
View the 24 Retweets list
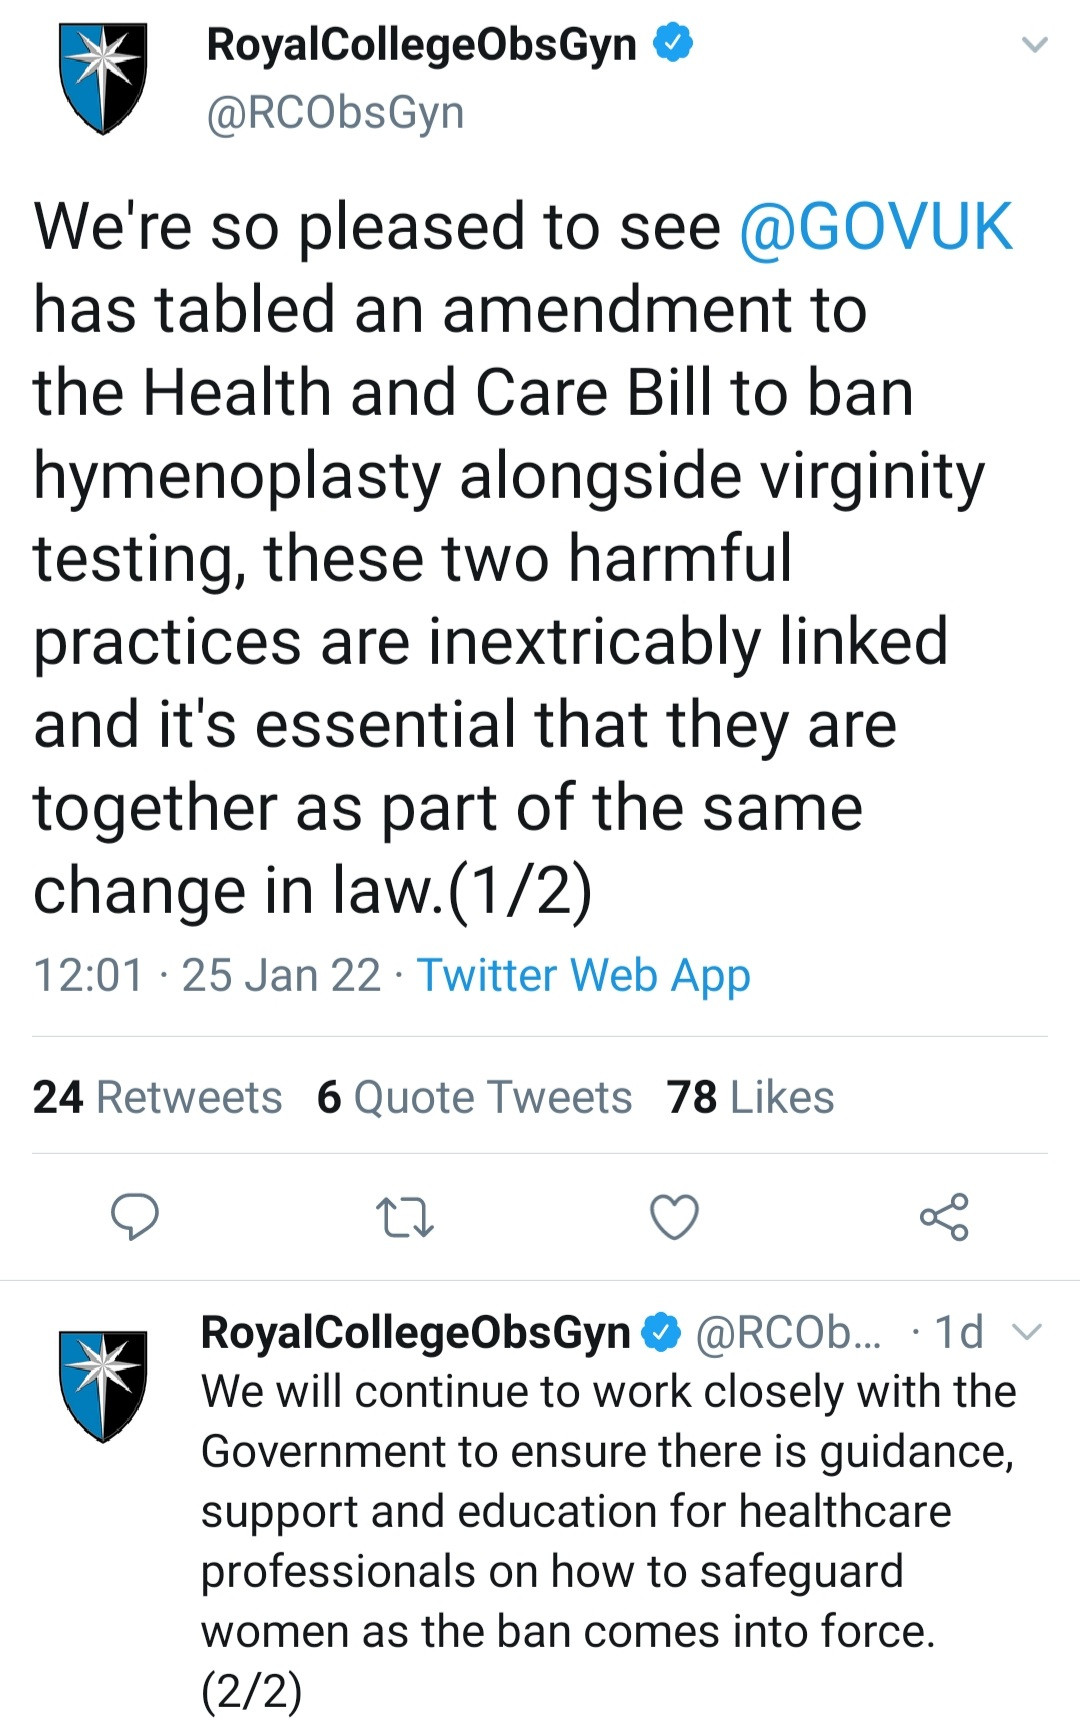coord(156,1096)
